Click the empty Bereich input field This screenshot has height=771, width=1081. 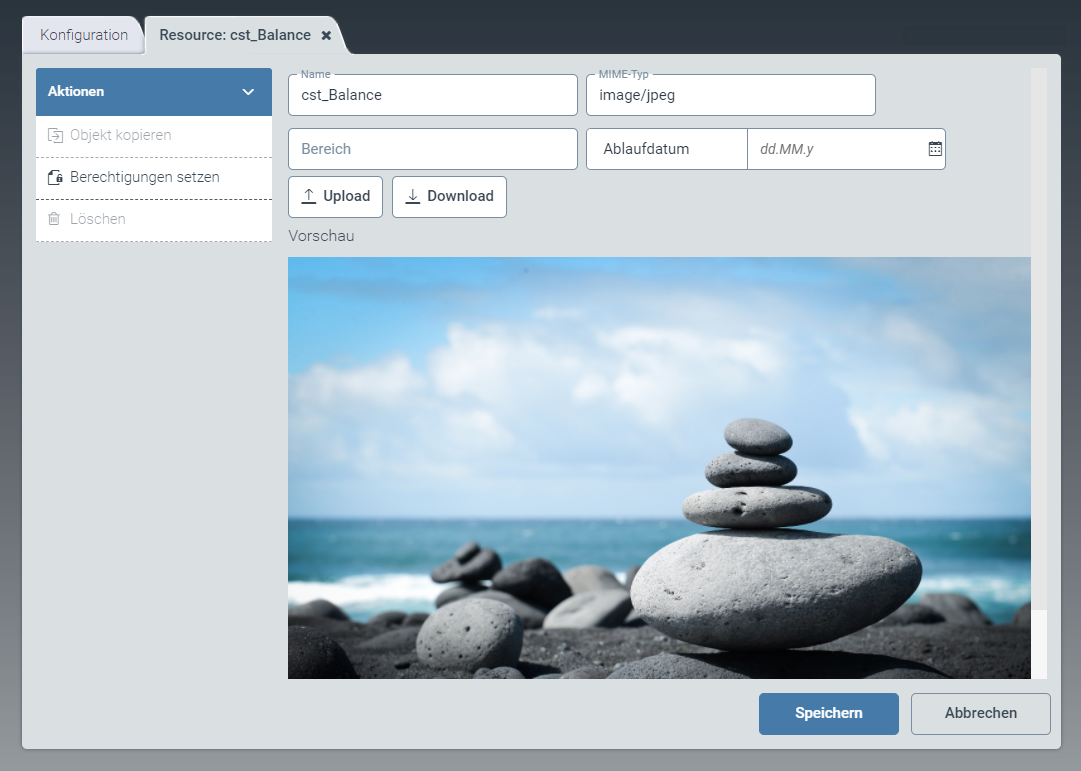(432, 149)
